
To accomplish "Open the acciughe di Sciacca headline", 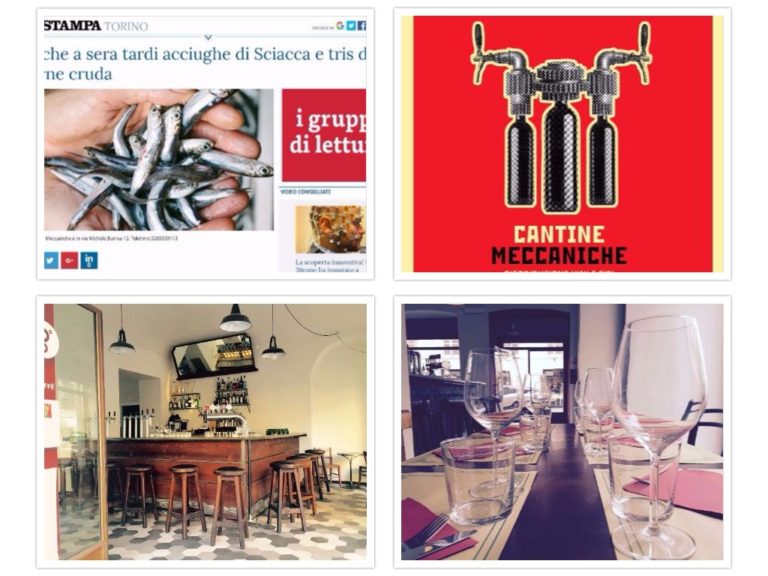I will [x=205, y=64].
